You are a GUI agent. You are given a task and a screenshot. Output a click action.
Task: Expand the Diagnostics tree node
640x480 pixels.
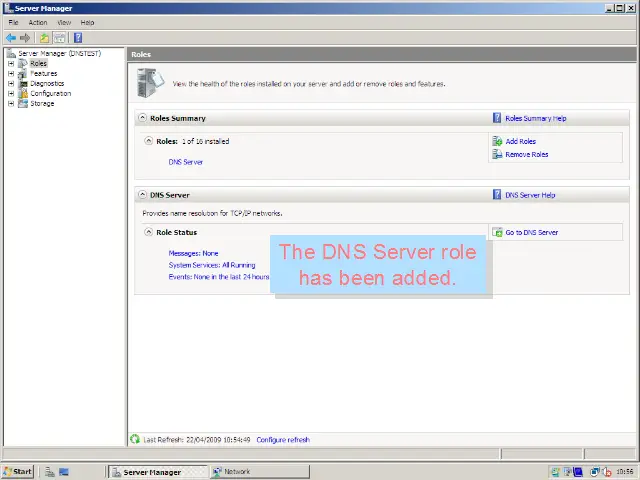(x=11, y=83)
